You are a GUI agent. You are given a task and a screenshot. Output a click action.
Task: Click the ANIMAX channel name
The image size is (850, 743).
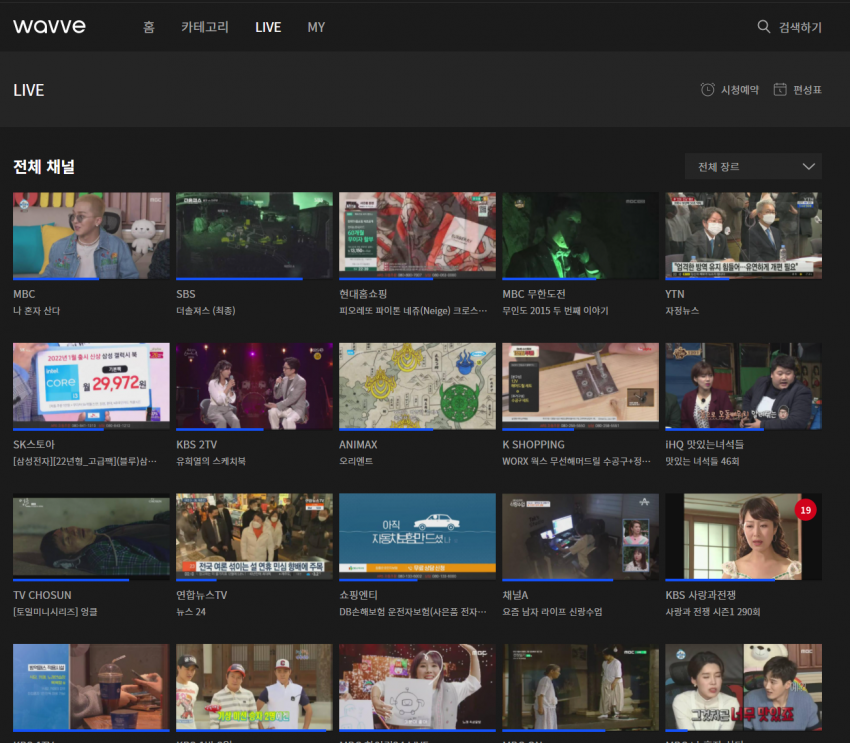[x=358, y=444]
